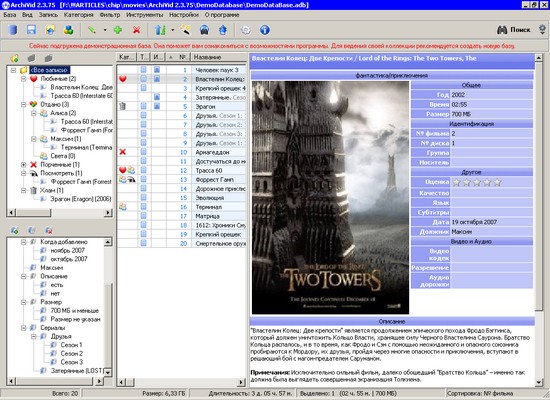Click the red X icon in Армагеддон row

pyautogui.click(x=122, y=152)
